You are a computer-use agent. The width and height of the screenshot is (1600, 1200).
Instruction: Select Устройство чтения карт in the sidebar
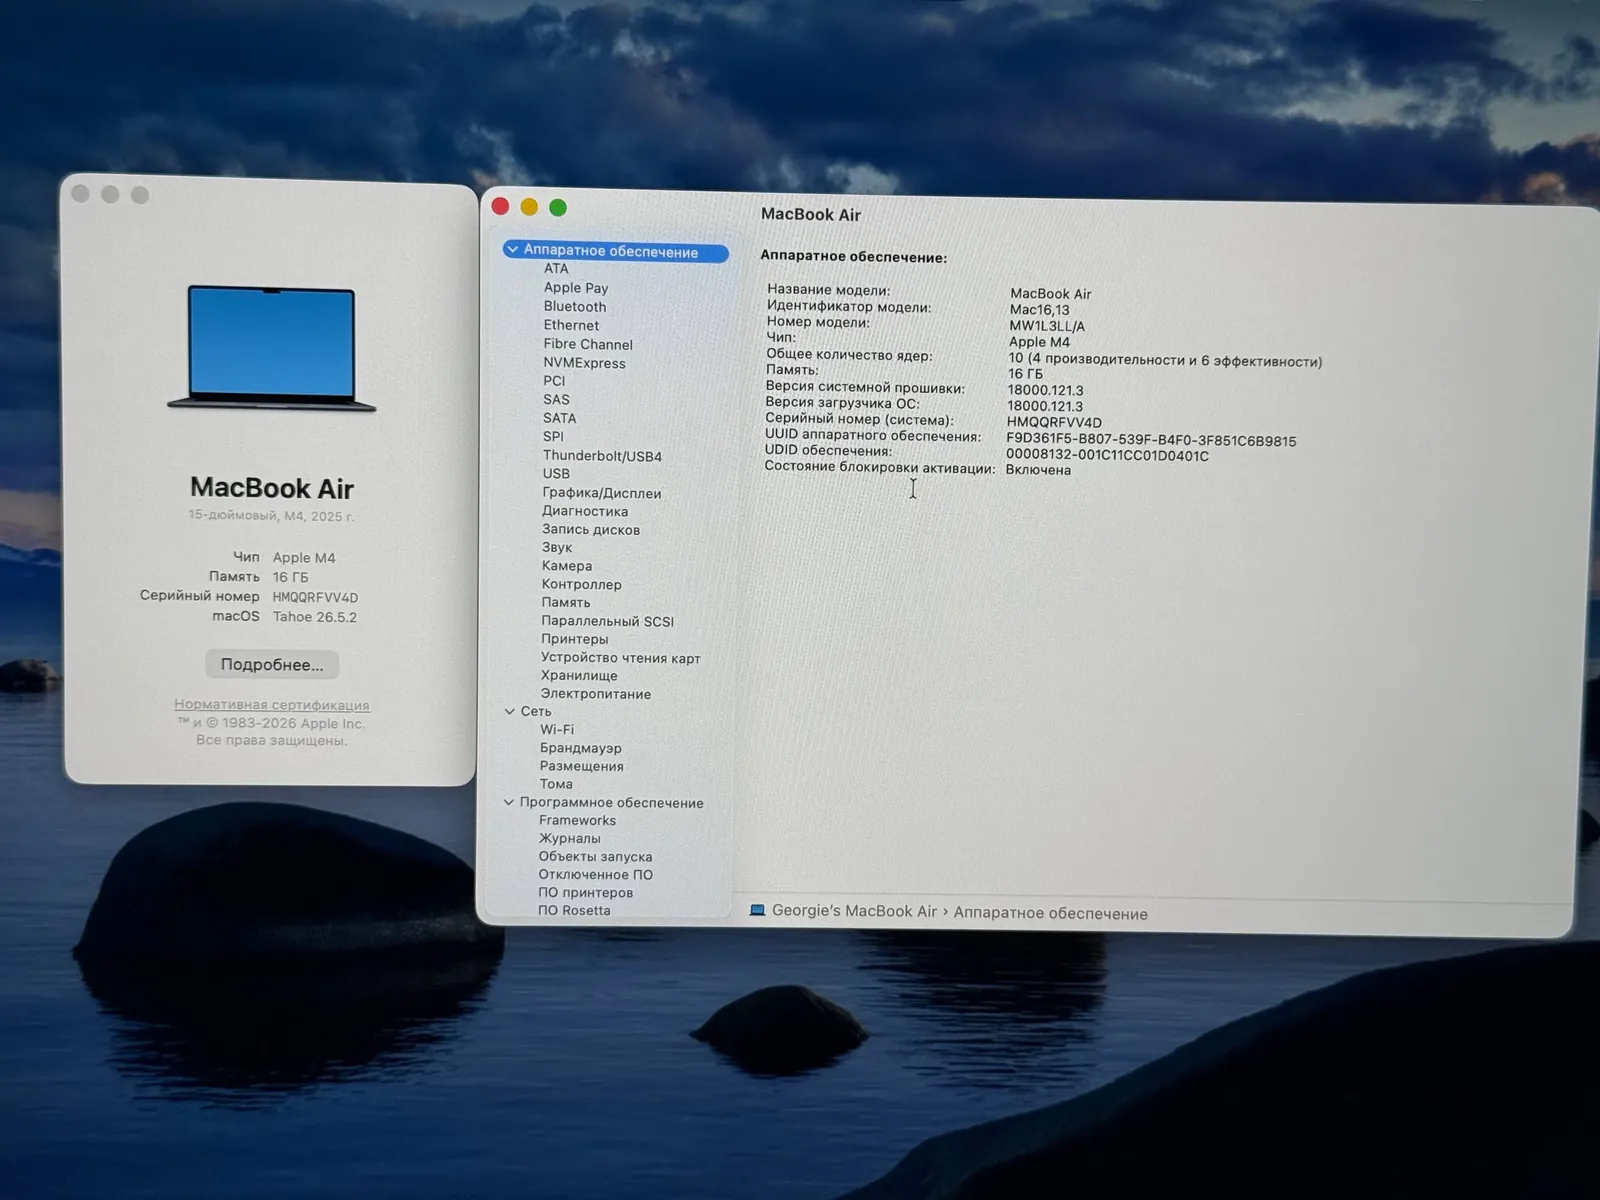621,658
